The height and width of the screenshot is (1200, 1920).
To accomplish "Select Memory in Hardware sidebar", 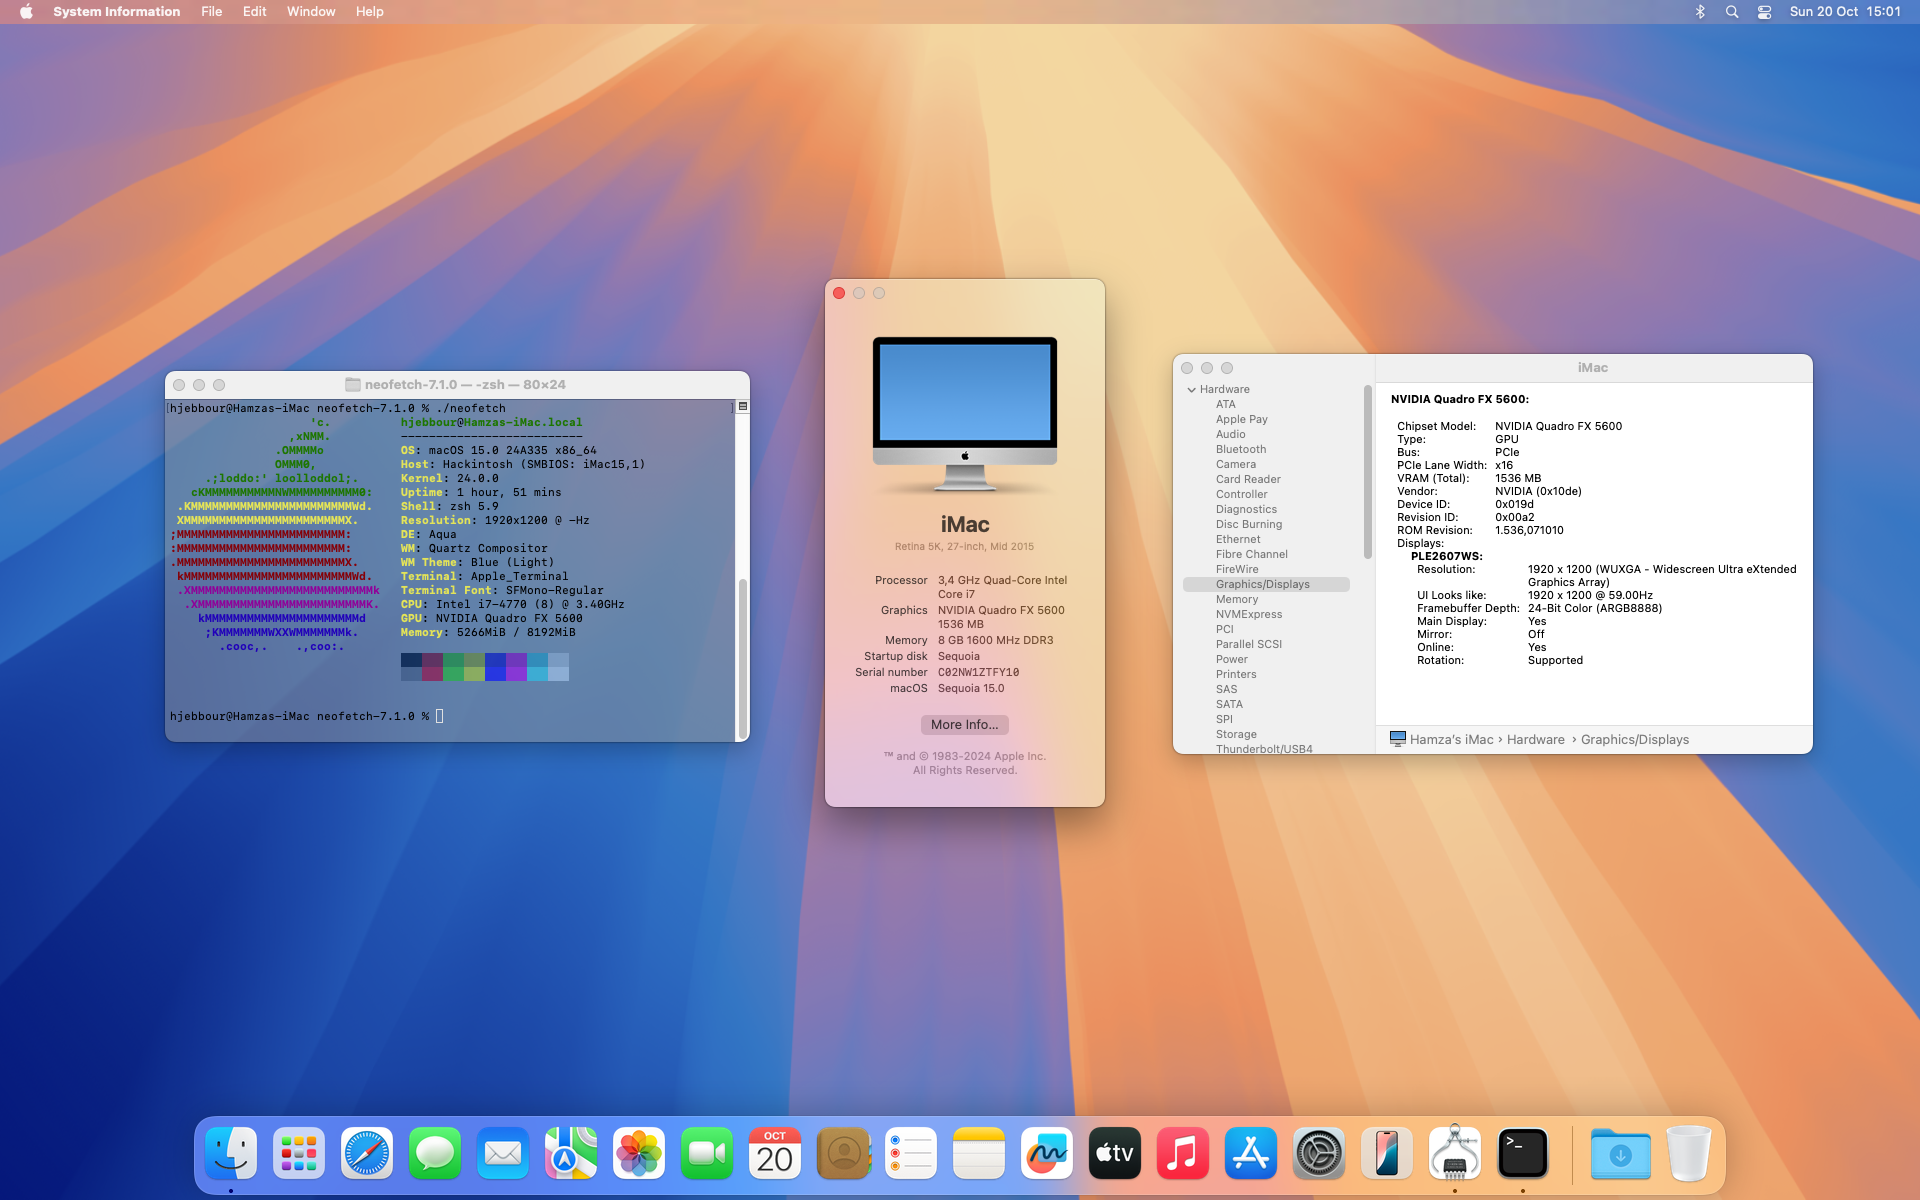I will (1236, 599).
